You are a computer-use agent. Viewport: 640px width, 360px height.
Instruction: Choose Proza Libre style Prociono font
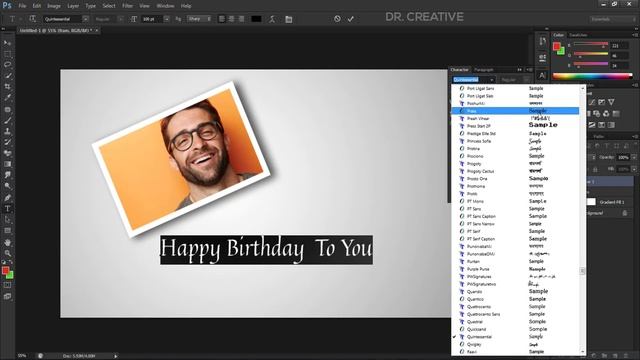tap(515, 156)
